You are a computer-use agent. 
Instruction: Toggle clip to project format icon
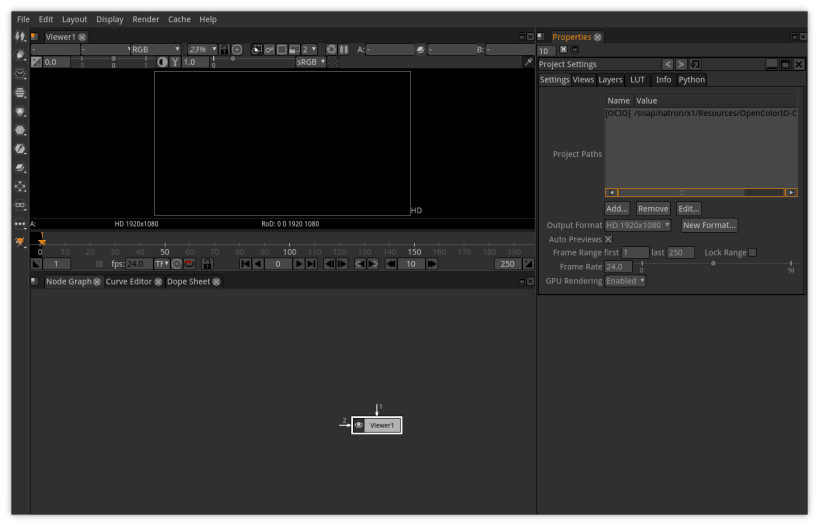(x=256, y=49)
